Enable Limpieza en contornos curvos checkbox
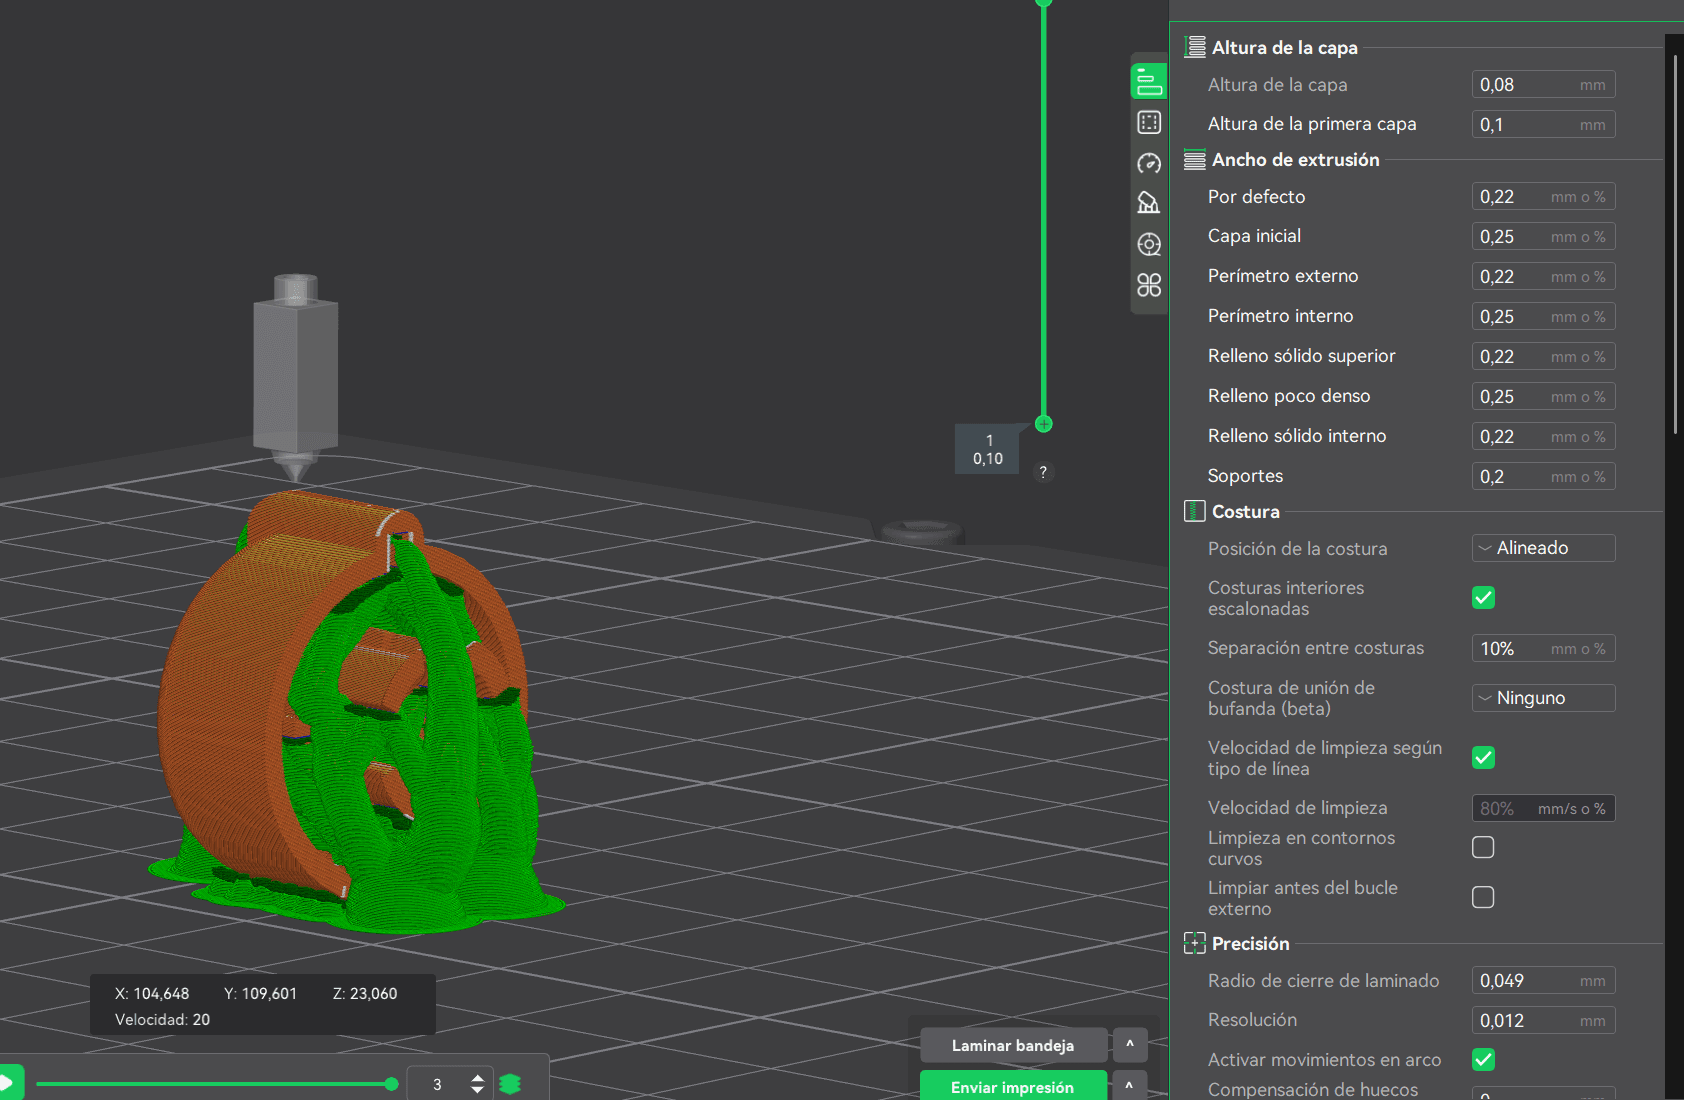This screenshot has width=1684, height=1100. [x=1483, y=848]
